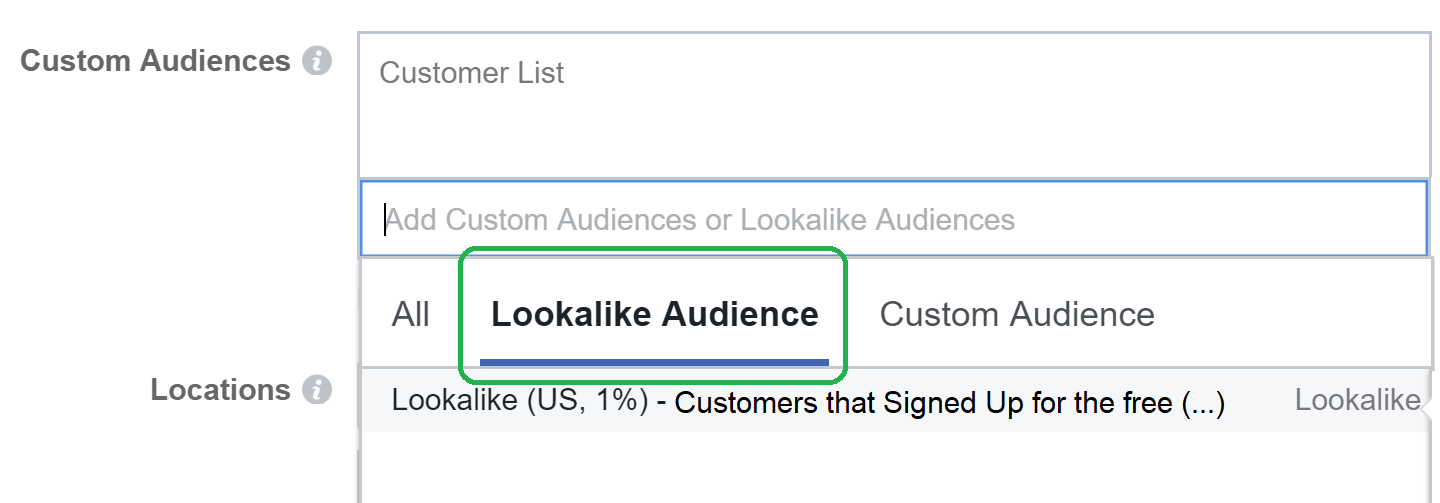Viewport: 1440px width, 503px height.
Task: Click the Locations field label
Action: click(x=220, y=390)
